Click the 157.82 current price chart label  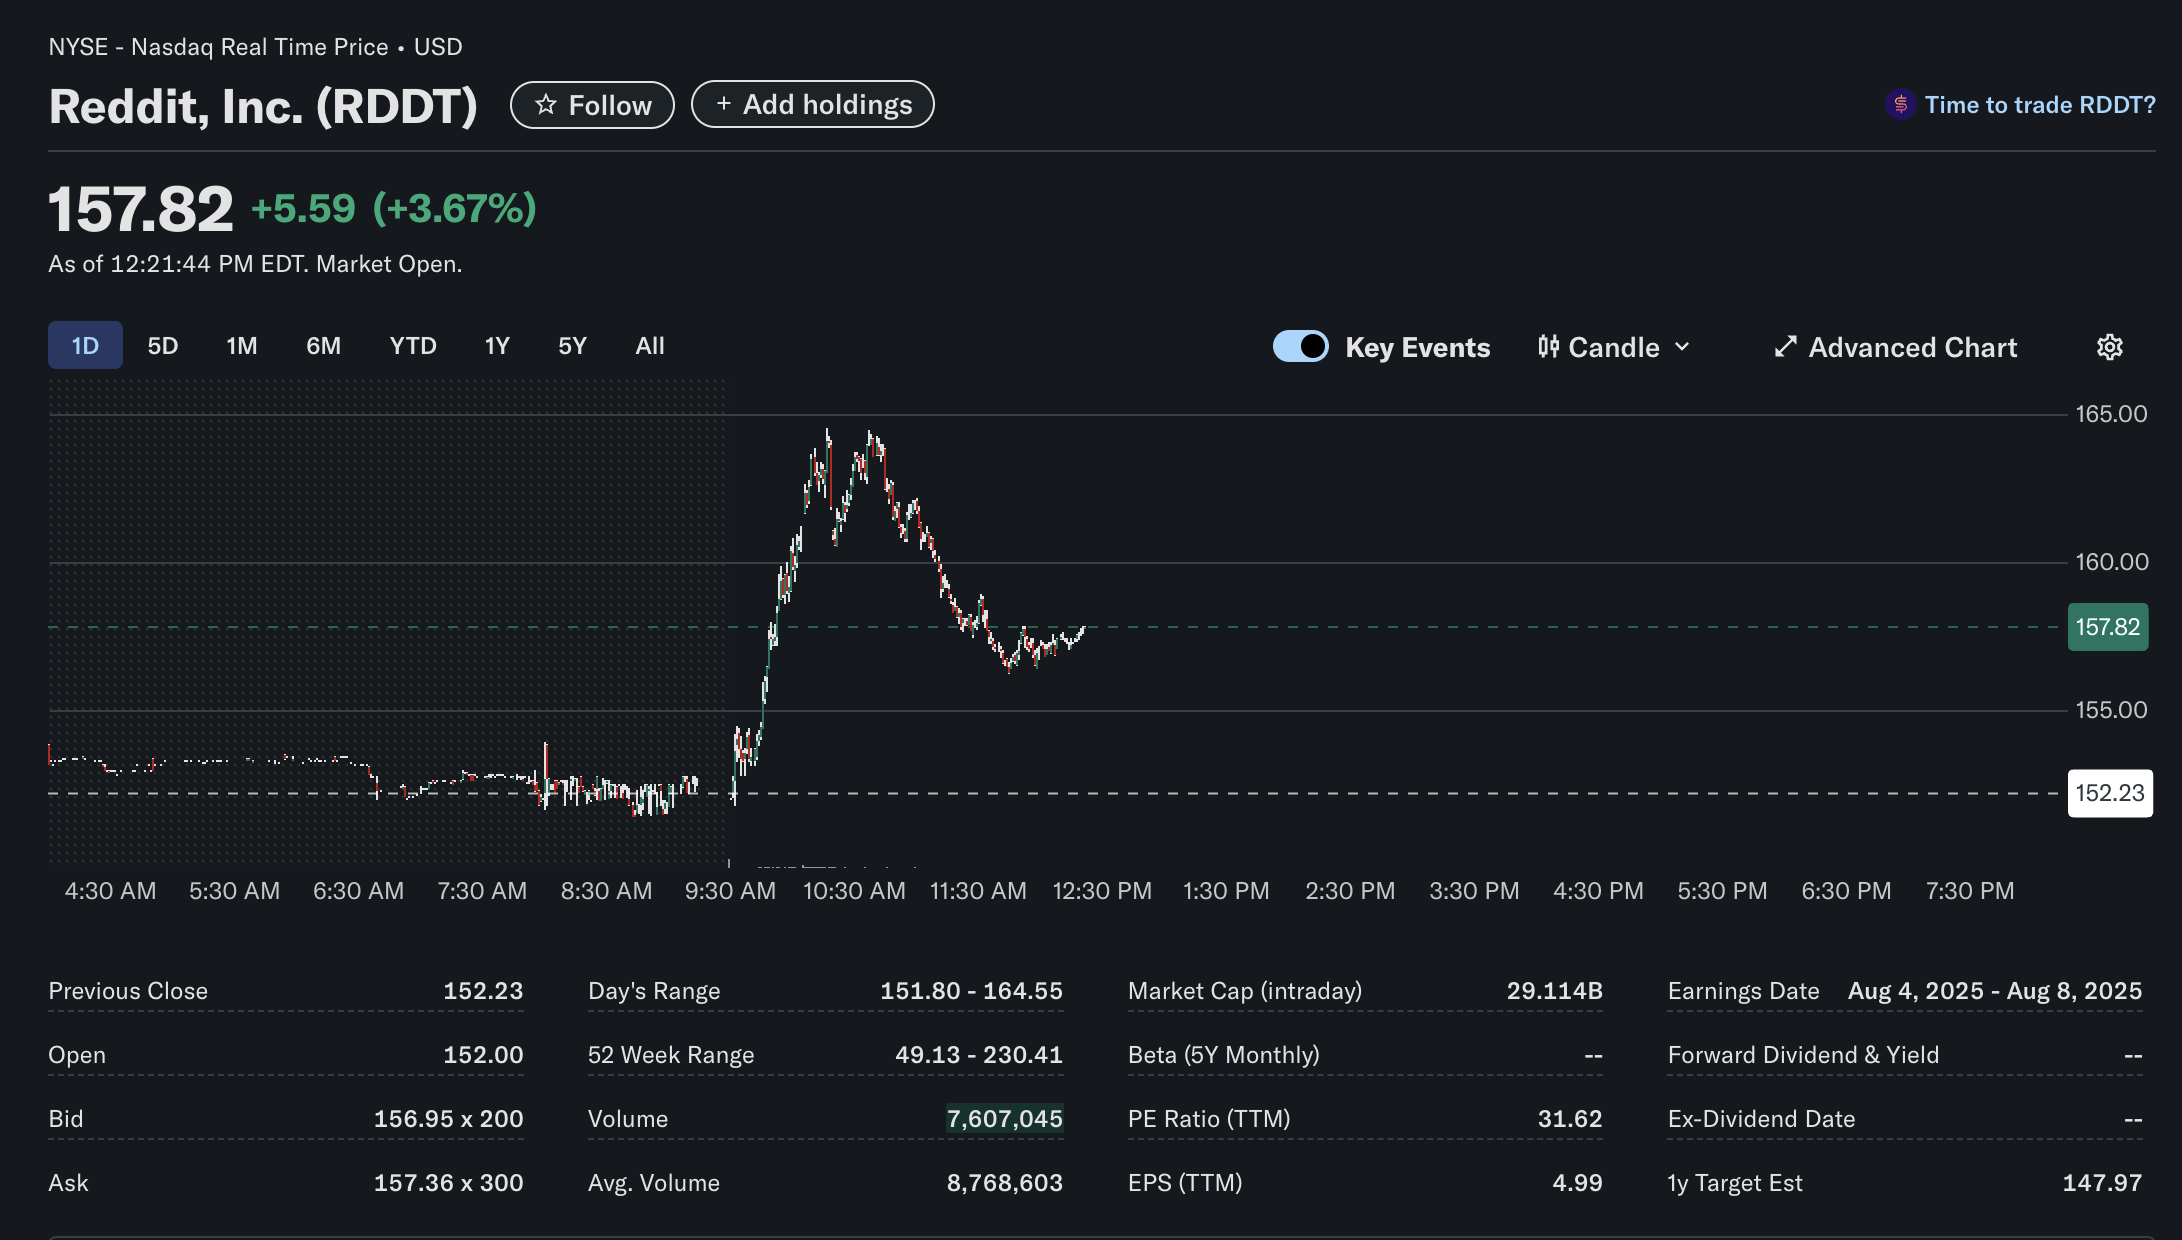tap(2107, 627)
